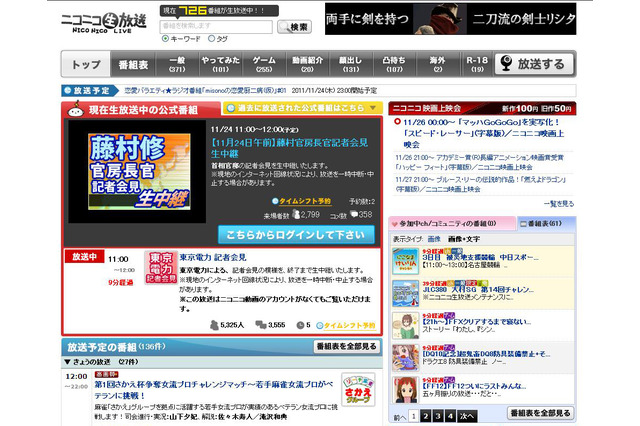Open the 顔出し (131) category tab
The height and width of the screenshot is (426, 640).
point(351,64)
